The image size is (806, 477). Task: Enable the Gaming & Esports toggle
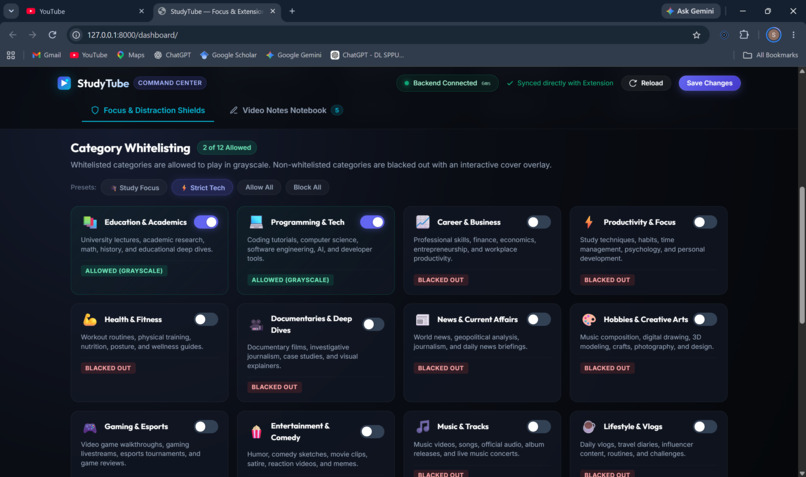point(206,427)
